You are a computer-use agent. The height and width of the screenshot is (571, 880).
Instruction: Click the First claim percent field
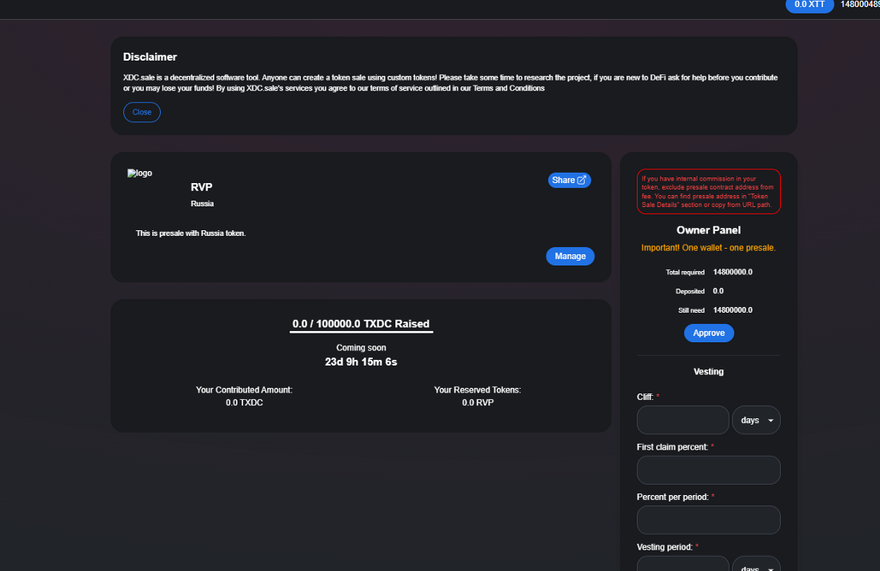click(x=708, y=470)
